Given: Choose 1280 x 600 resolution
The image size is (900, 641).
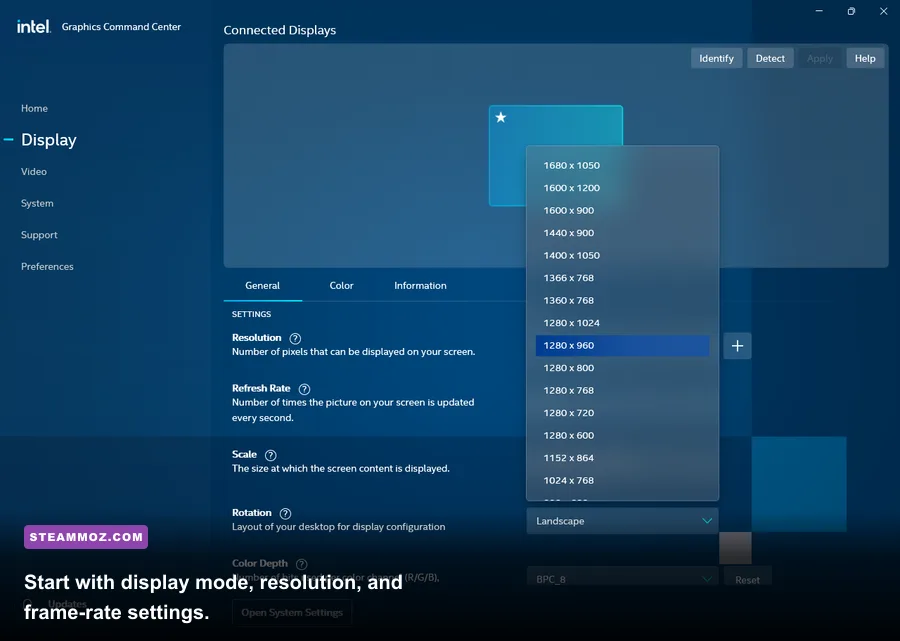Looking at the screenshot, I should tap(622, 436).
